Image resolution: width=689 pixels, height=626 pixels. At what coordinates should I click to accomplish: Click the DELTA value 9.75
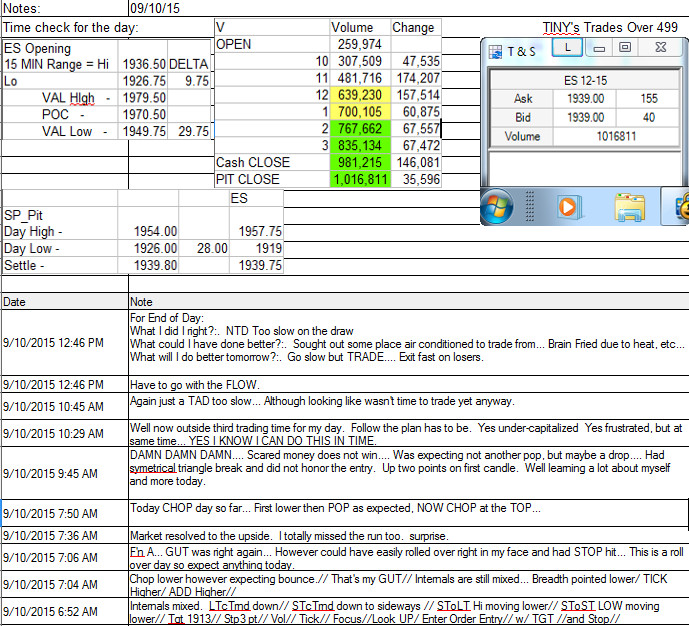tap(189, 81)
